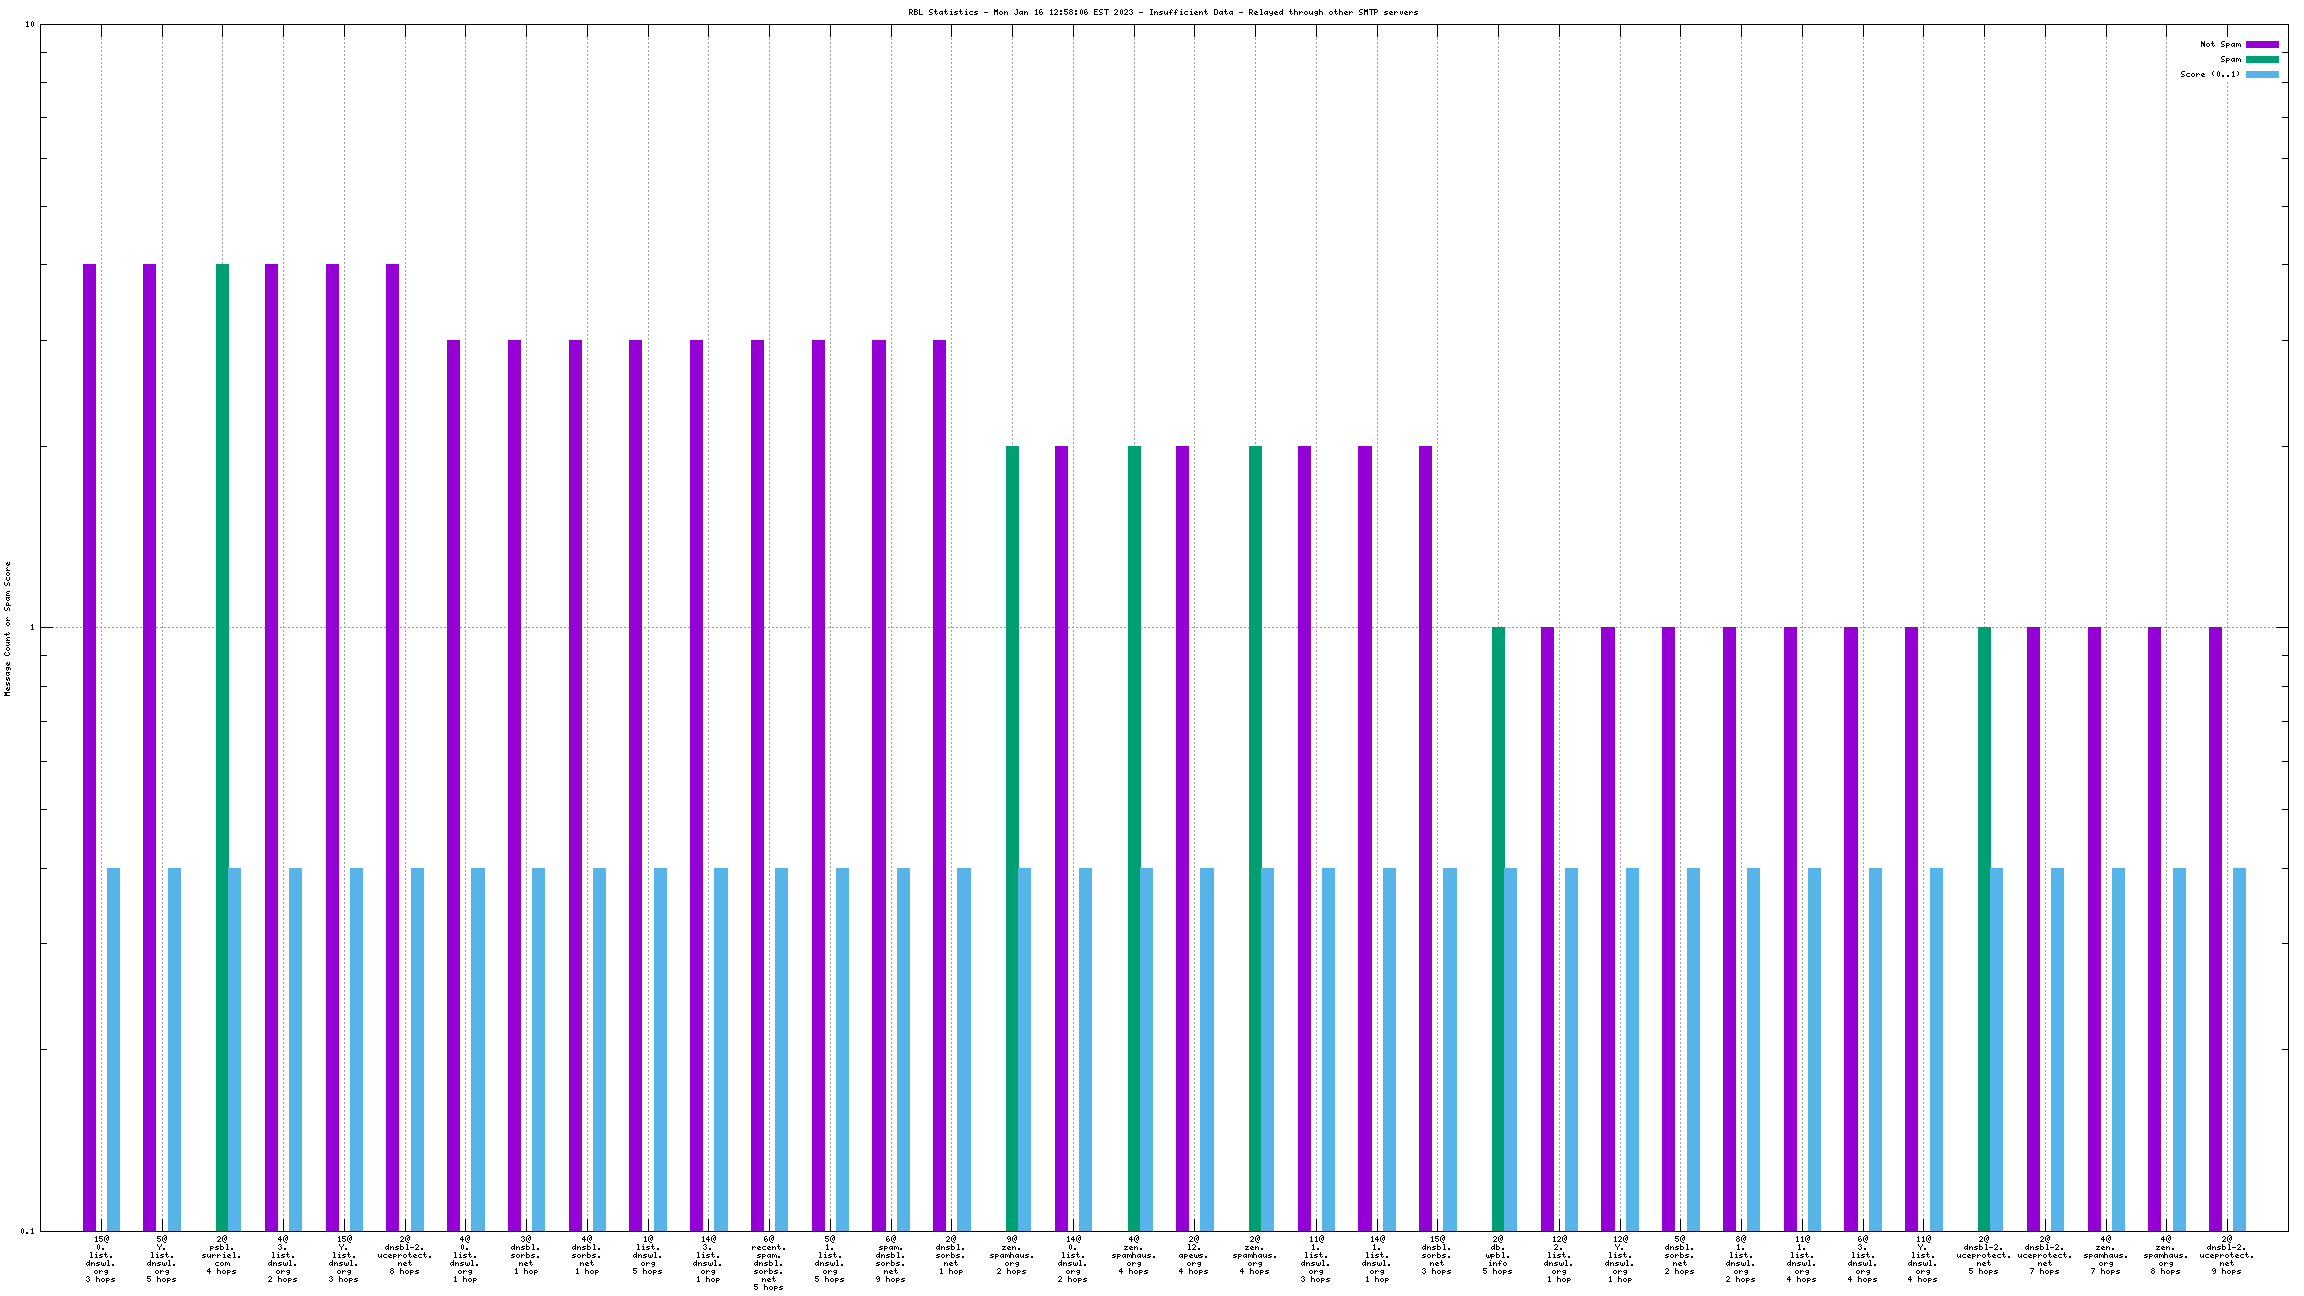Click the recent.spam.dnsbl.sorbs.net 5 hops label
The height and width of the screenshot is (1296, 2304).
click(769, 1263)
